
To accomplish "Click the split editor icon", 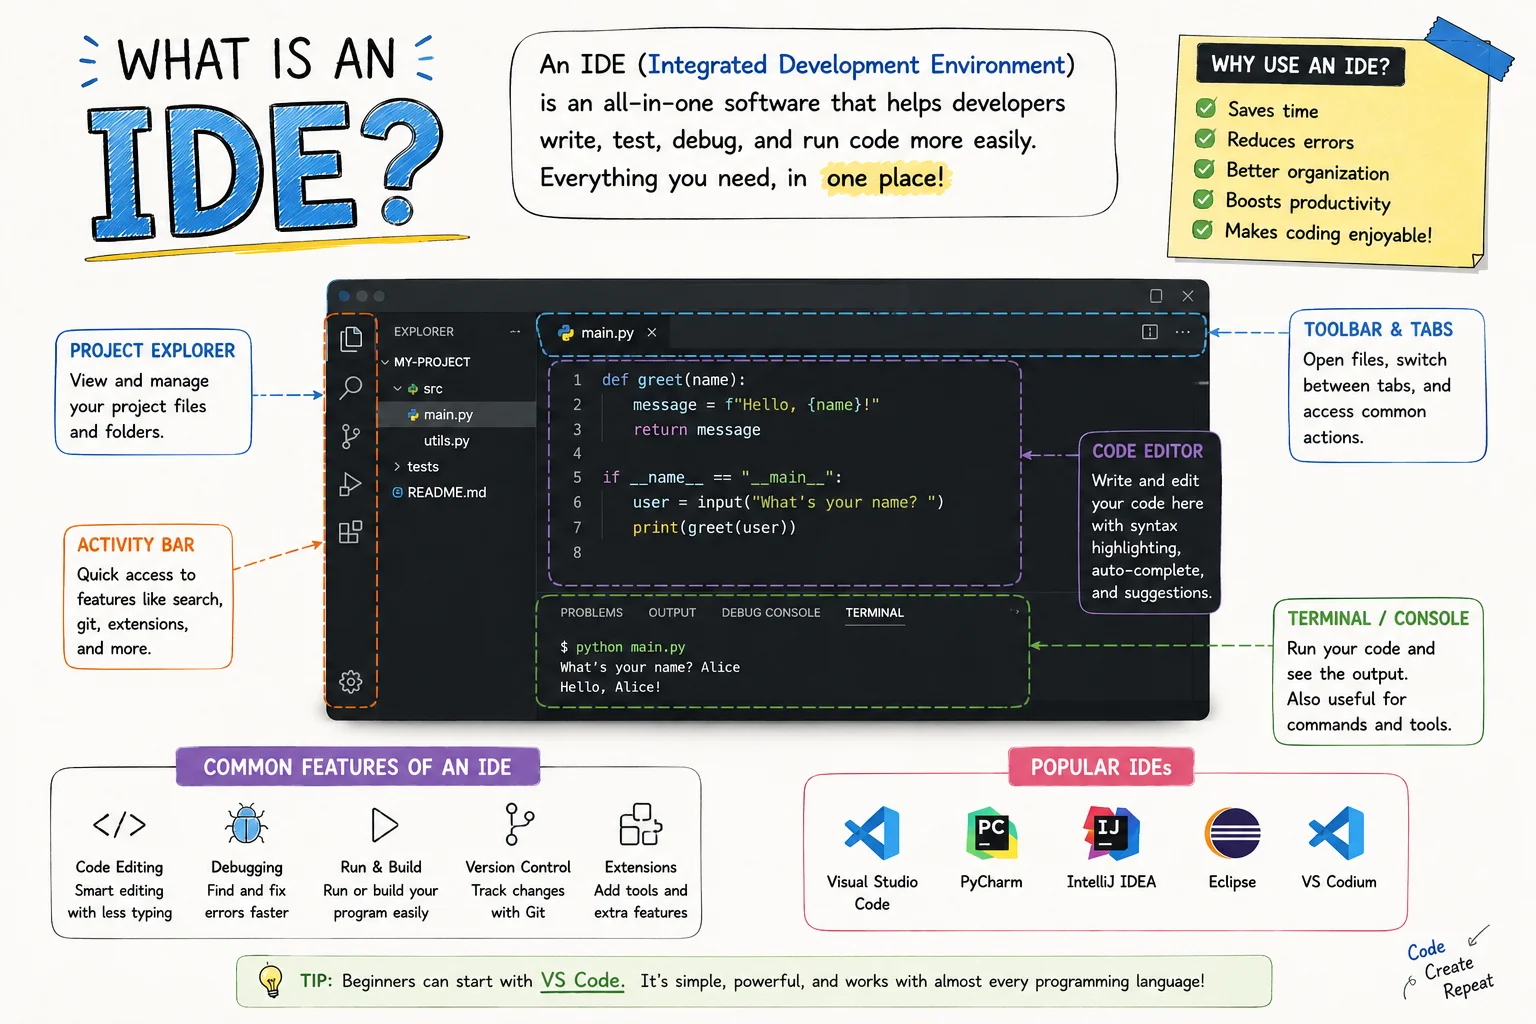I will click(x=1150, y=332).
